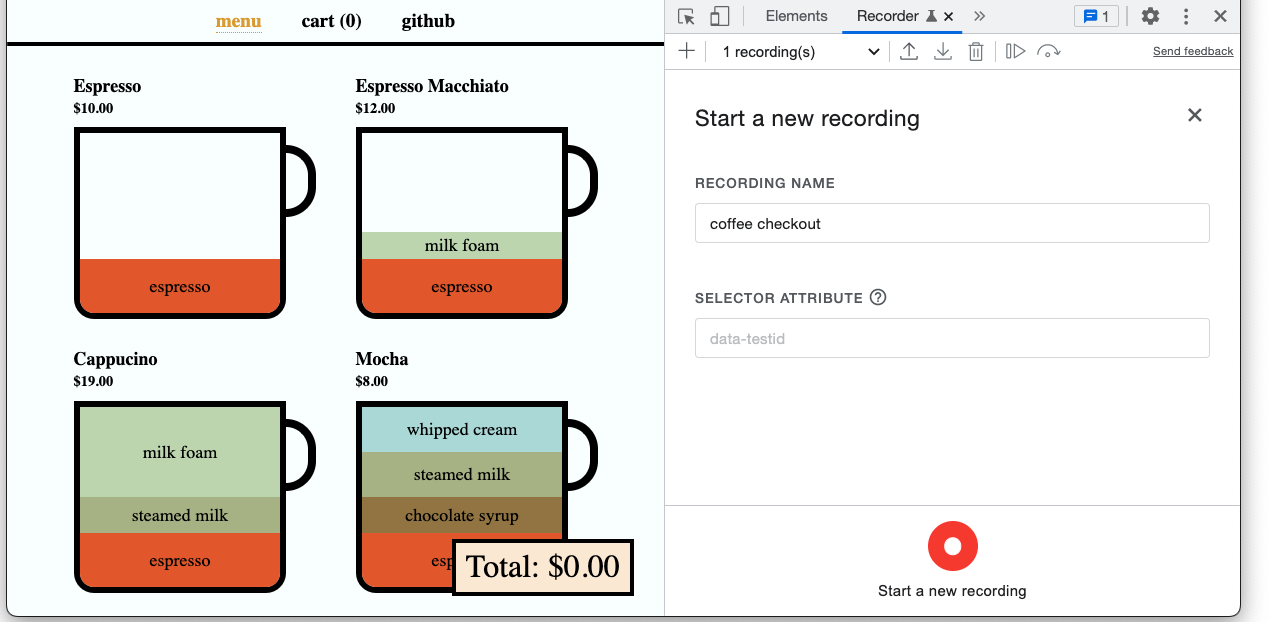Close the Recorder tab
The image size is (1269, 622).
pos(949,16)
